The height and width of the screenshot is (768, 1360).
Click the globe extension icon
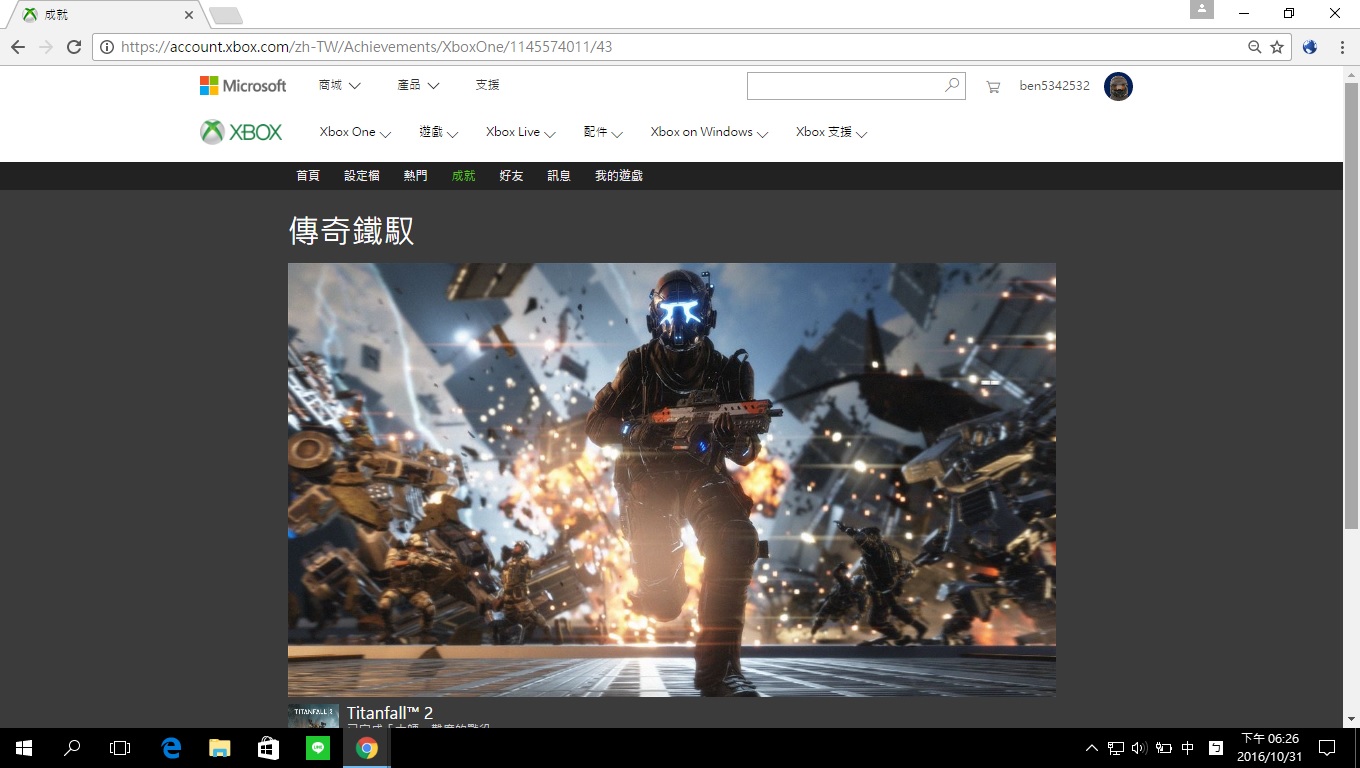click(x=1310, y=47)
